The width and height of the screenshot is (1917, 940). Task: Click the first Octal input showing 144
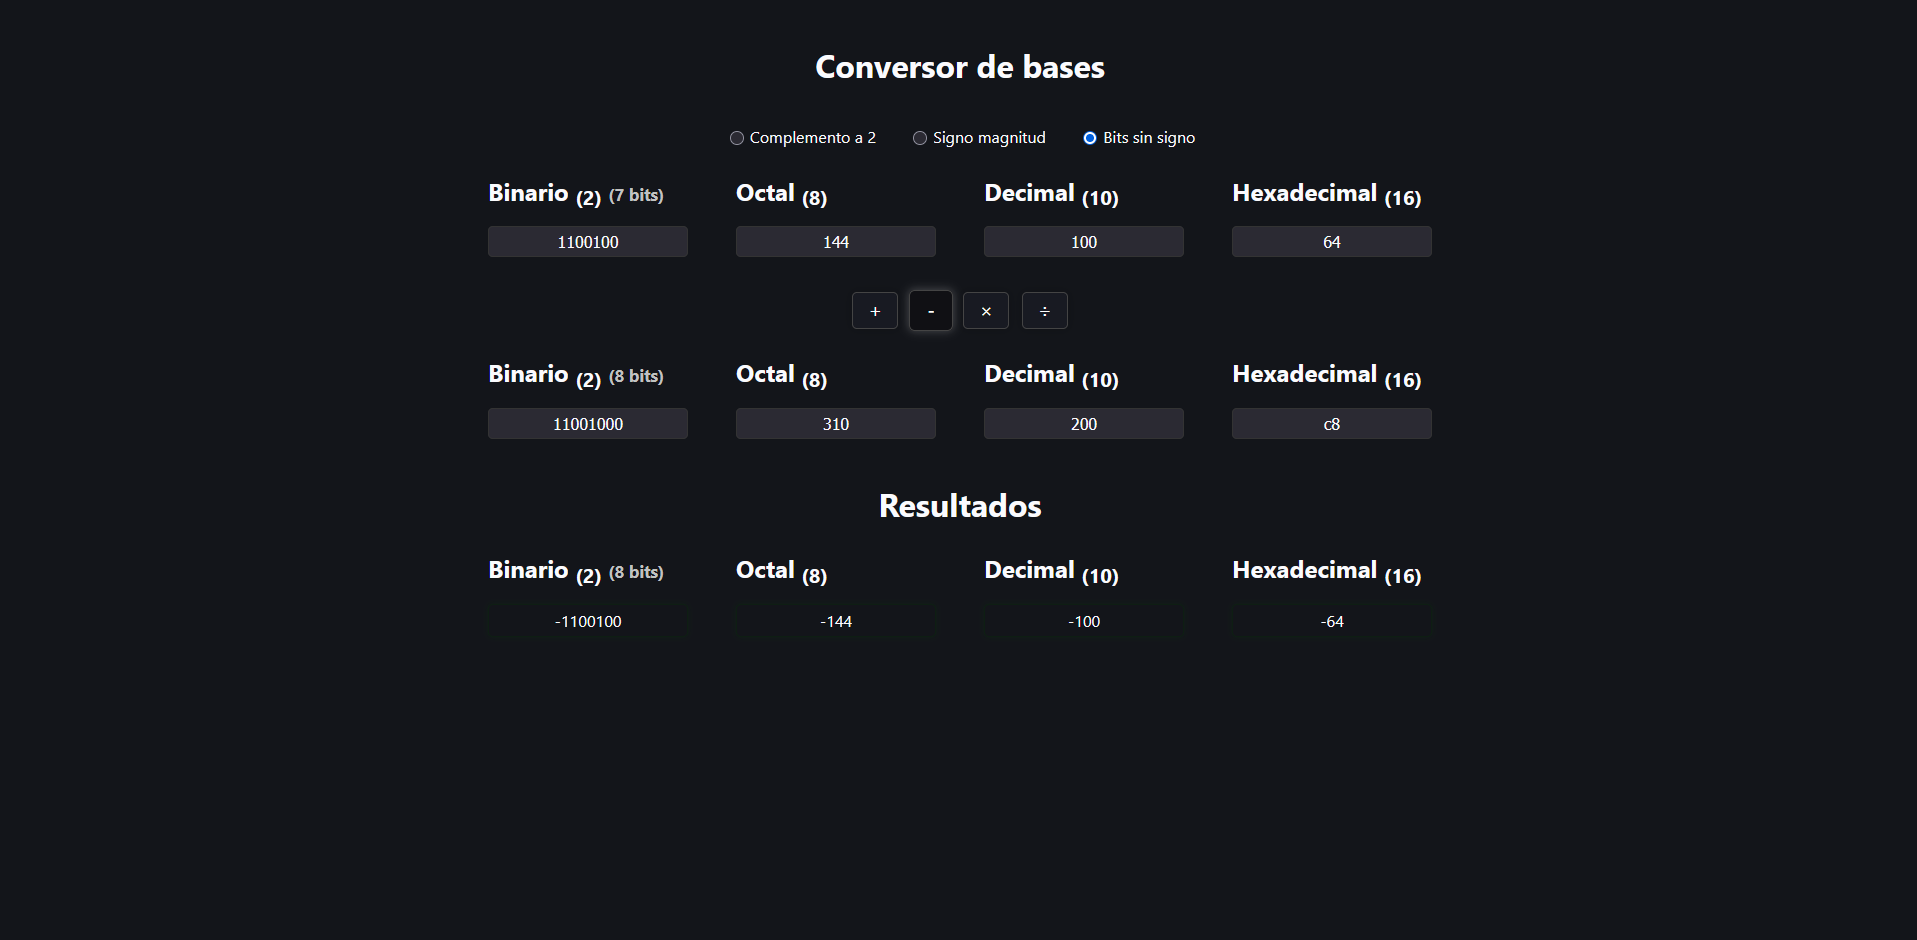pyautogui.click(x=835, y=241)
